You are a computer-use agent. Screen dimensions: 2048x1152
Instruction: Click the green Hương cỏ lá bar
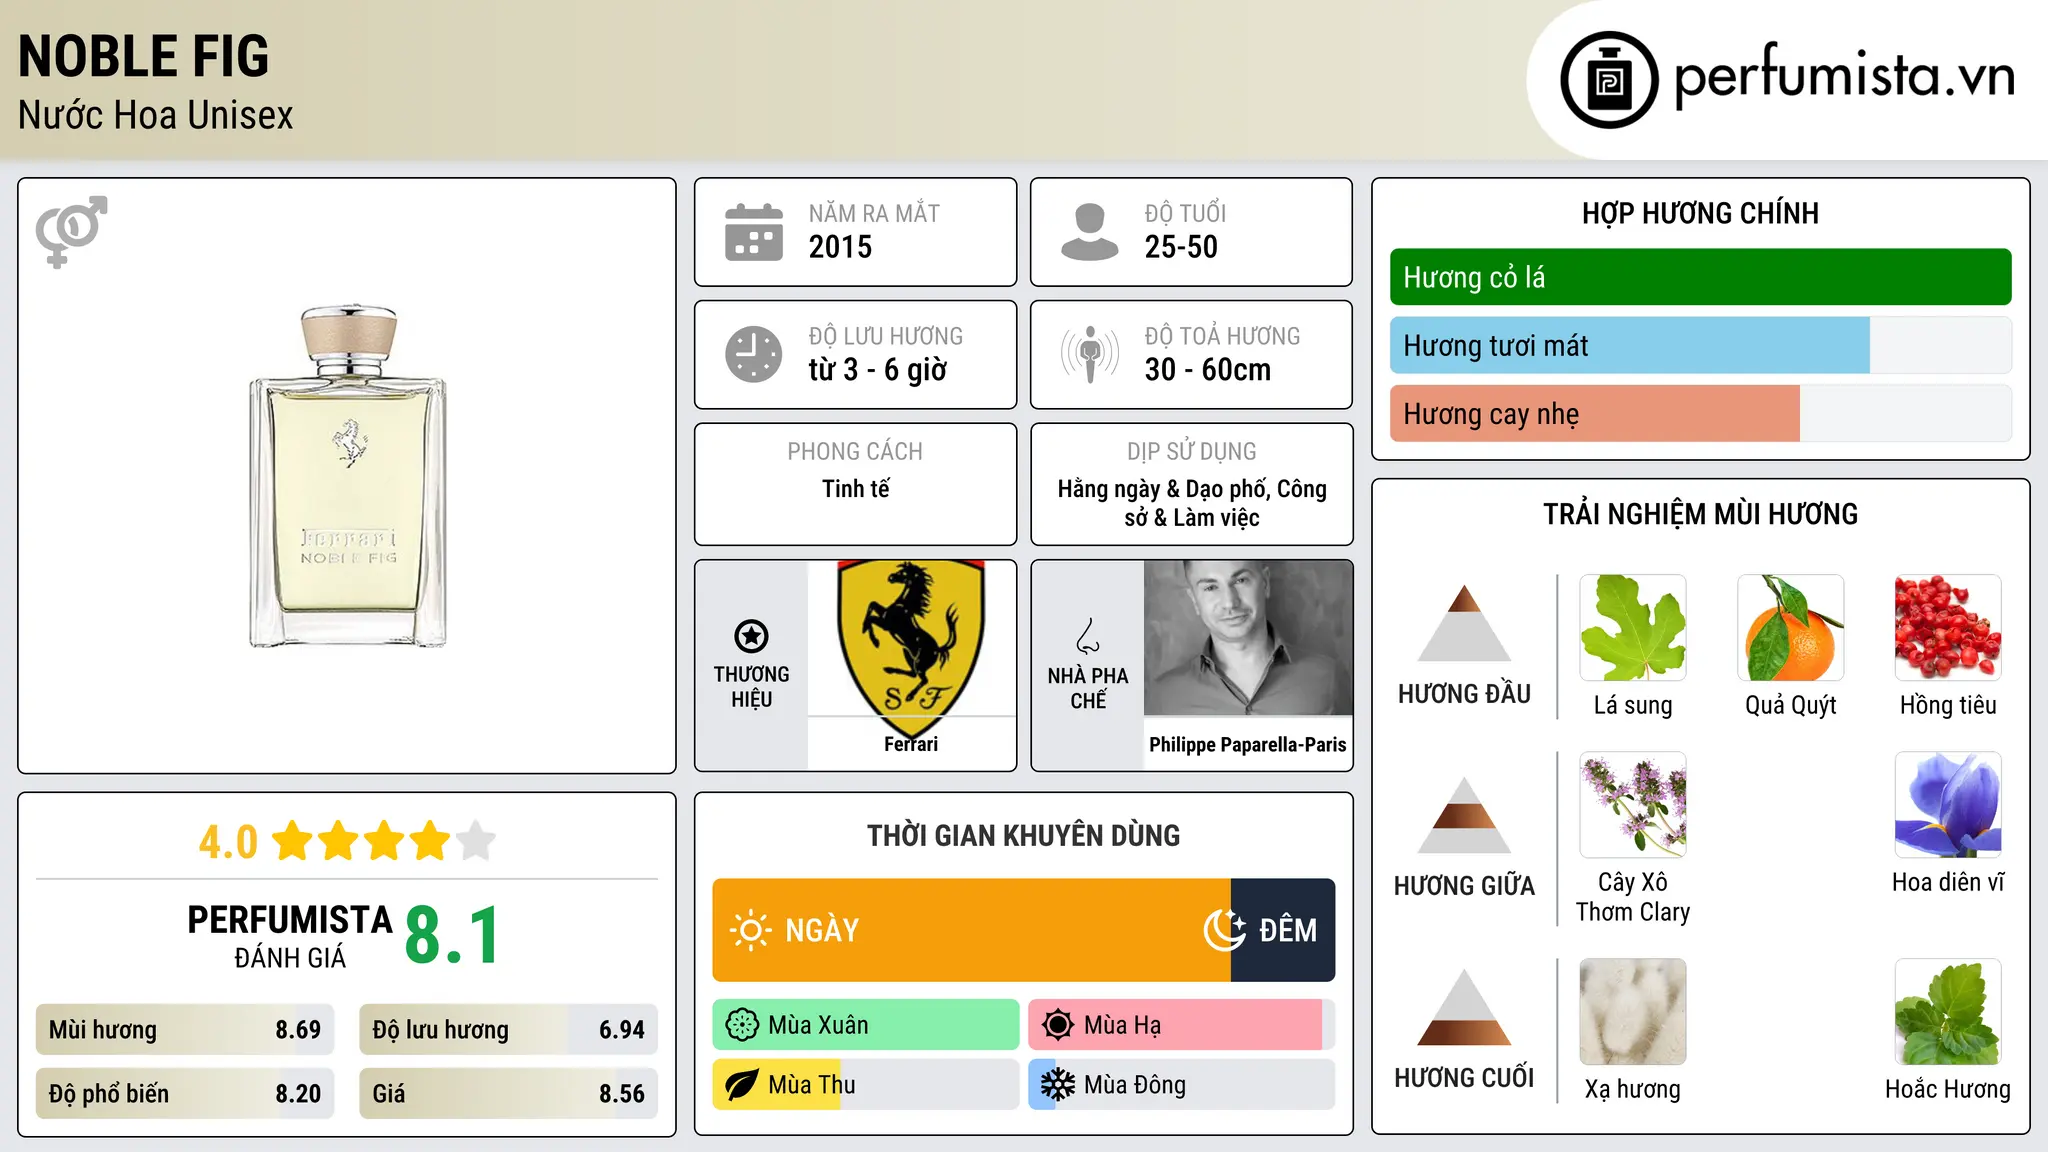[1700, 277]
